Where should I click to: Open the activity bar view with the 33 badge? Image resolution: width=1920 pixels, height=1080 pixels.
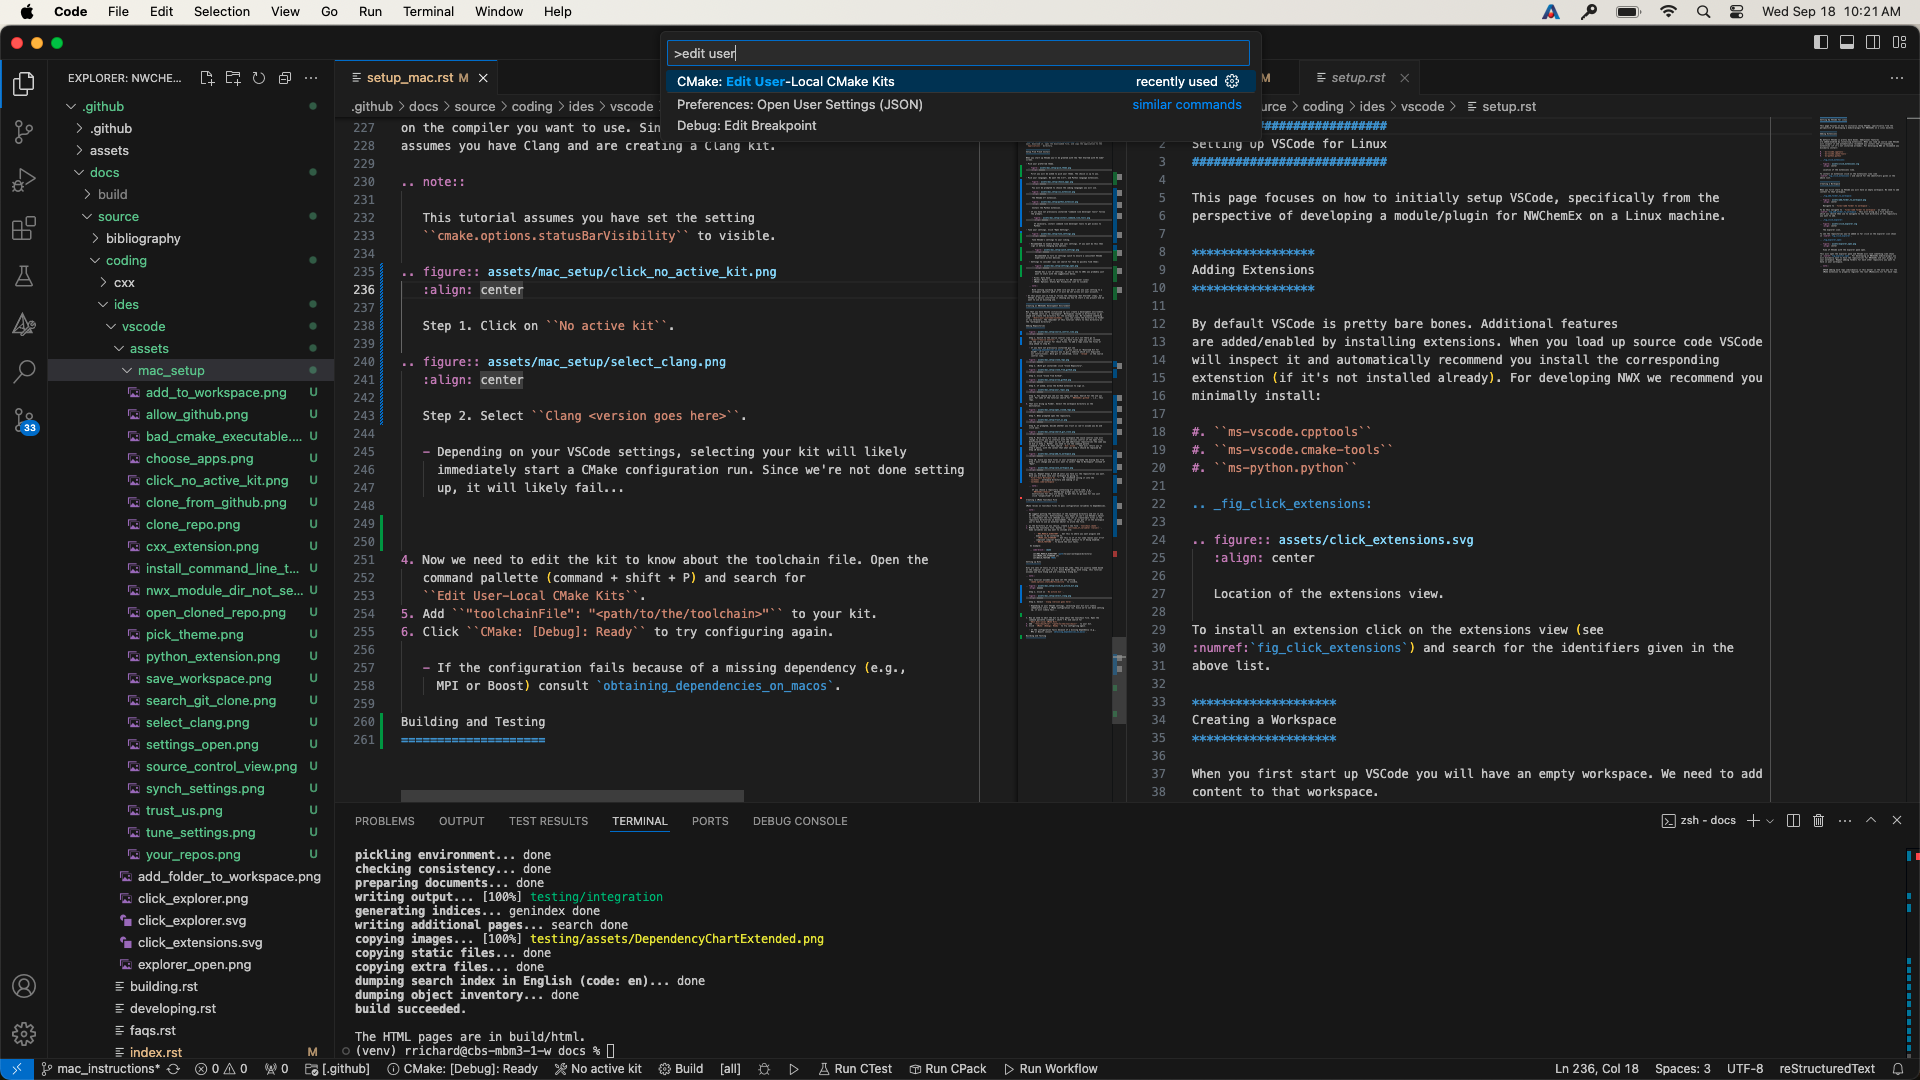click(x=24, y=420)
